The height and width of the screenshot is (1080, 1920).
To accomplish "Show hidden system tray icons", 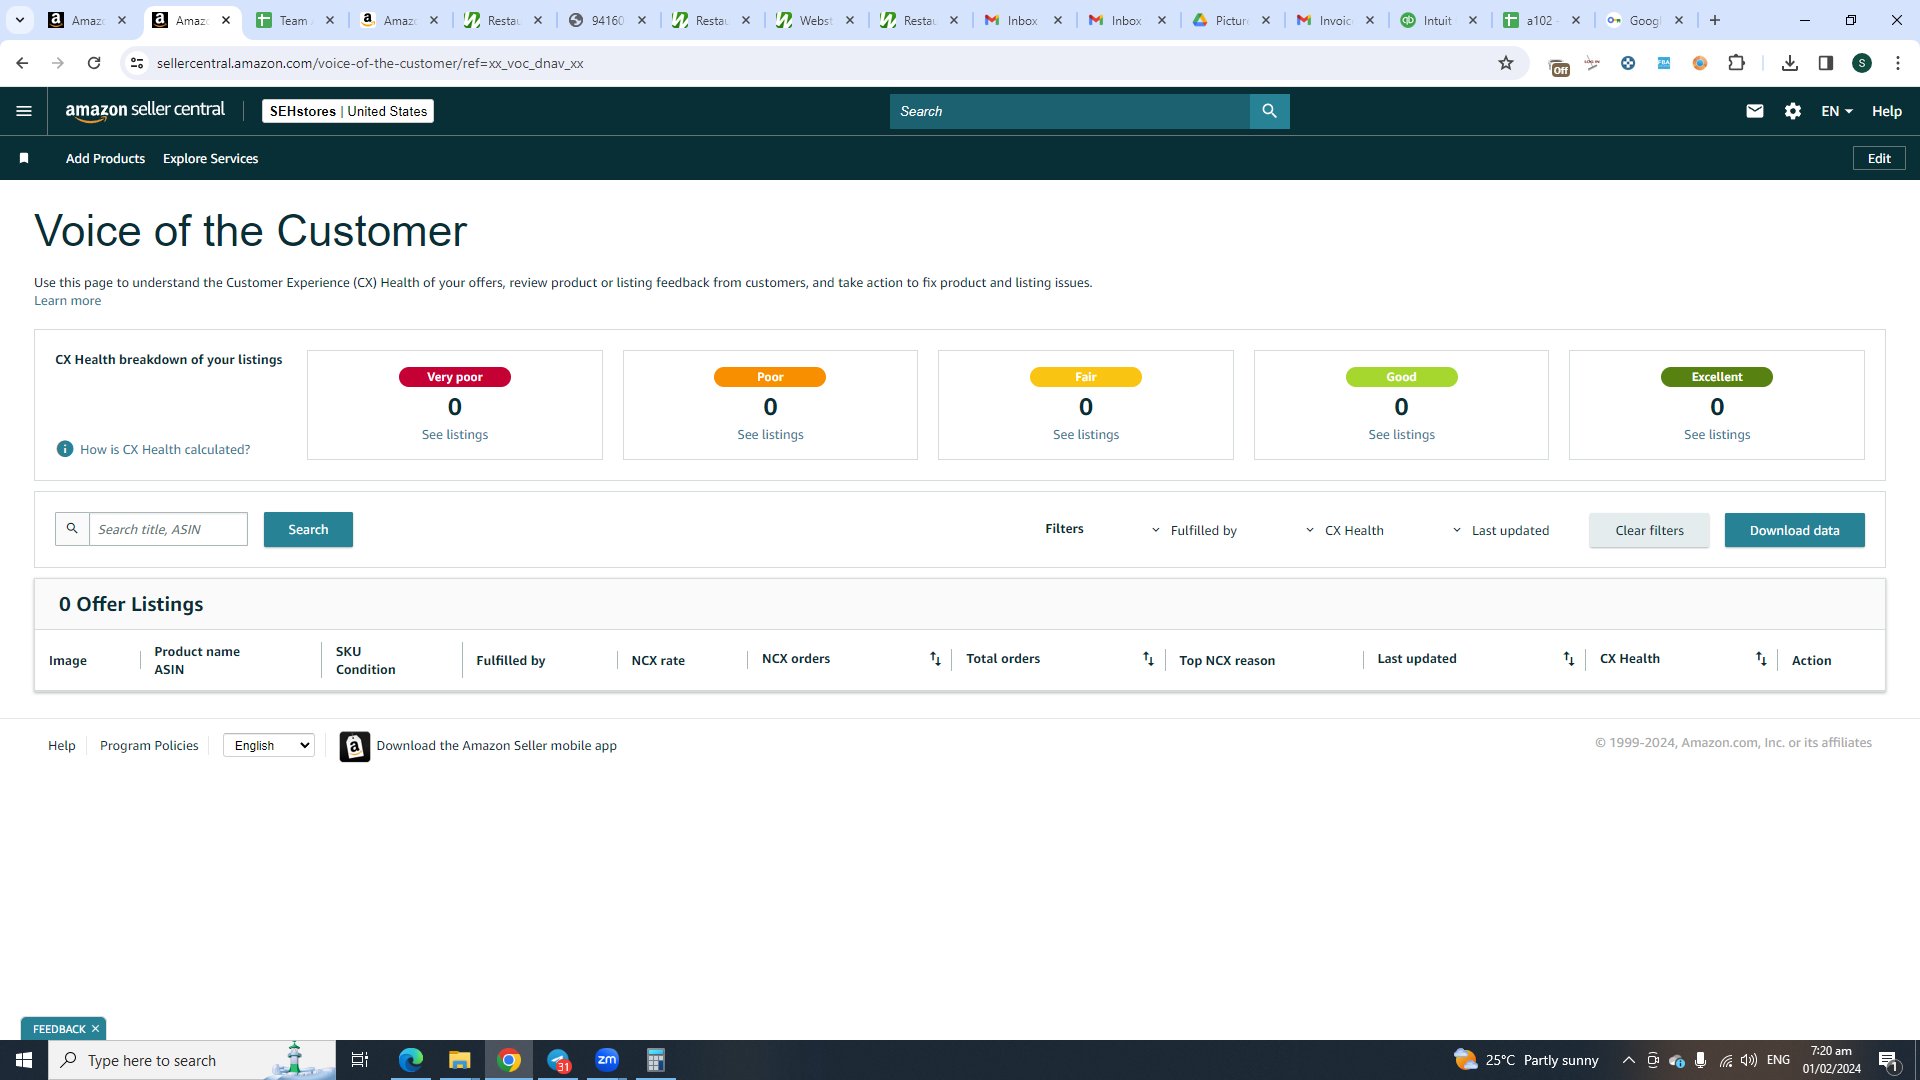I will (x=1628, y=1060).
